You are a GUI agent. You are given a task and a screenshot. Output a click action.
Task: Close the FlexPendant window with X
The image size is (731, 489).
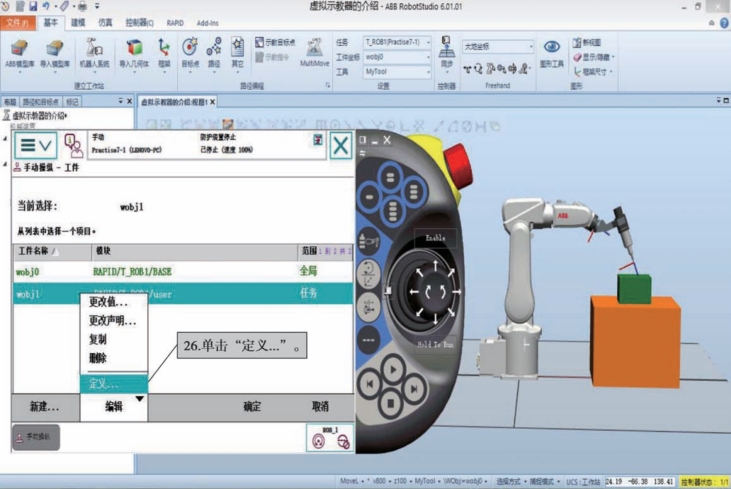[x=341, y=145]
